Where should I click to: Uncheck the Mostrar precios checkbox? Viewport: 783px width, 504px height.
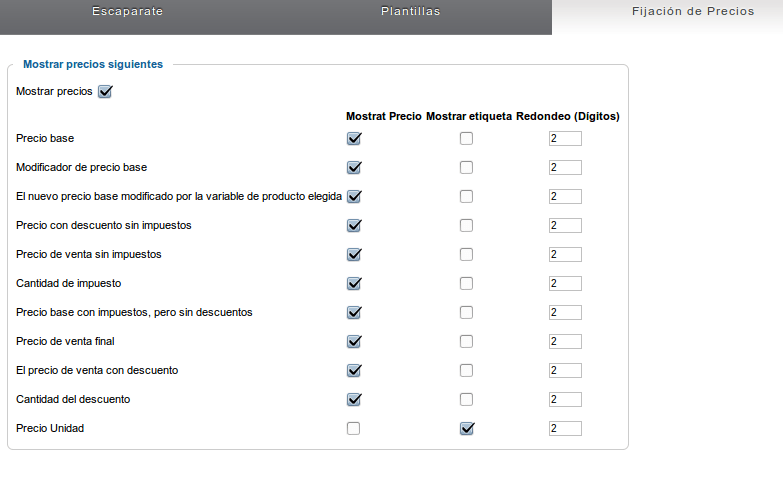(x=105, y=91)
